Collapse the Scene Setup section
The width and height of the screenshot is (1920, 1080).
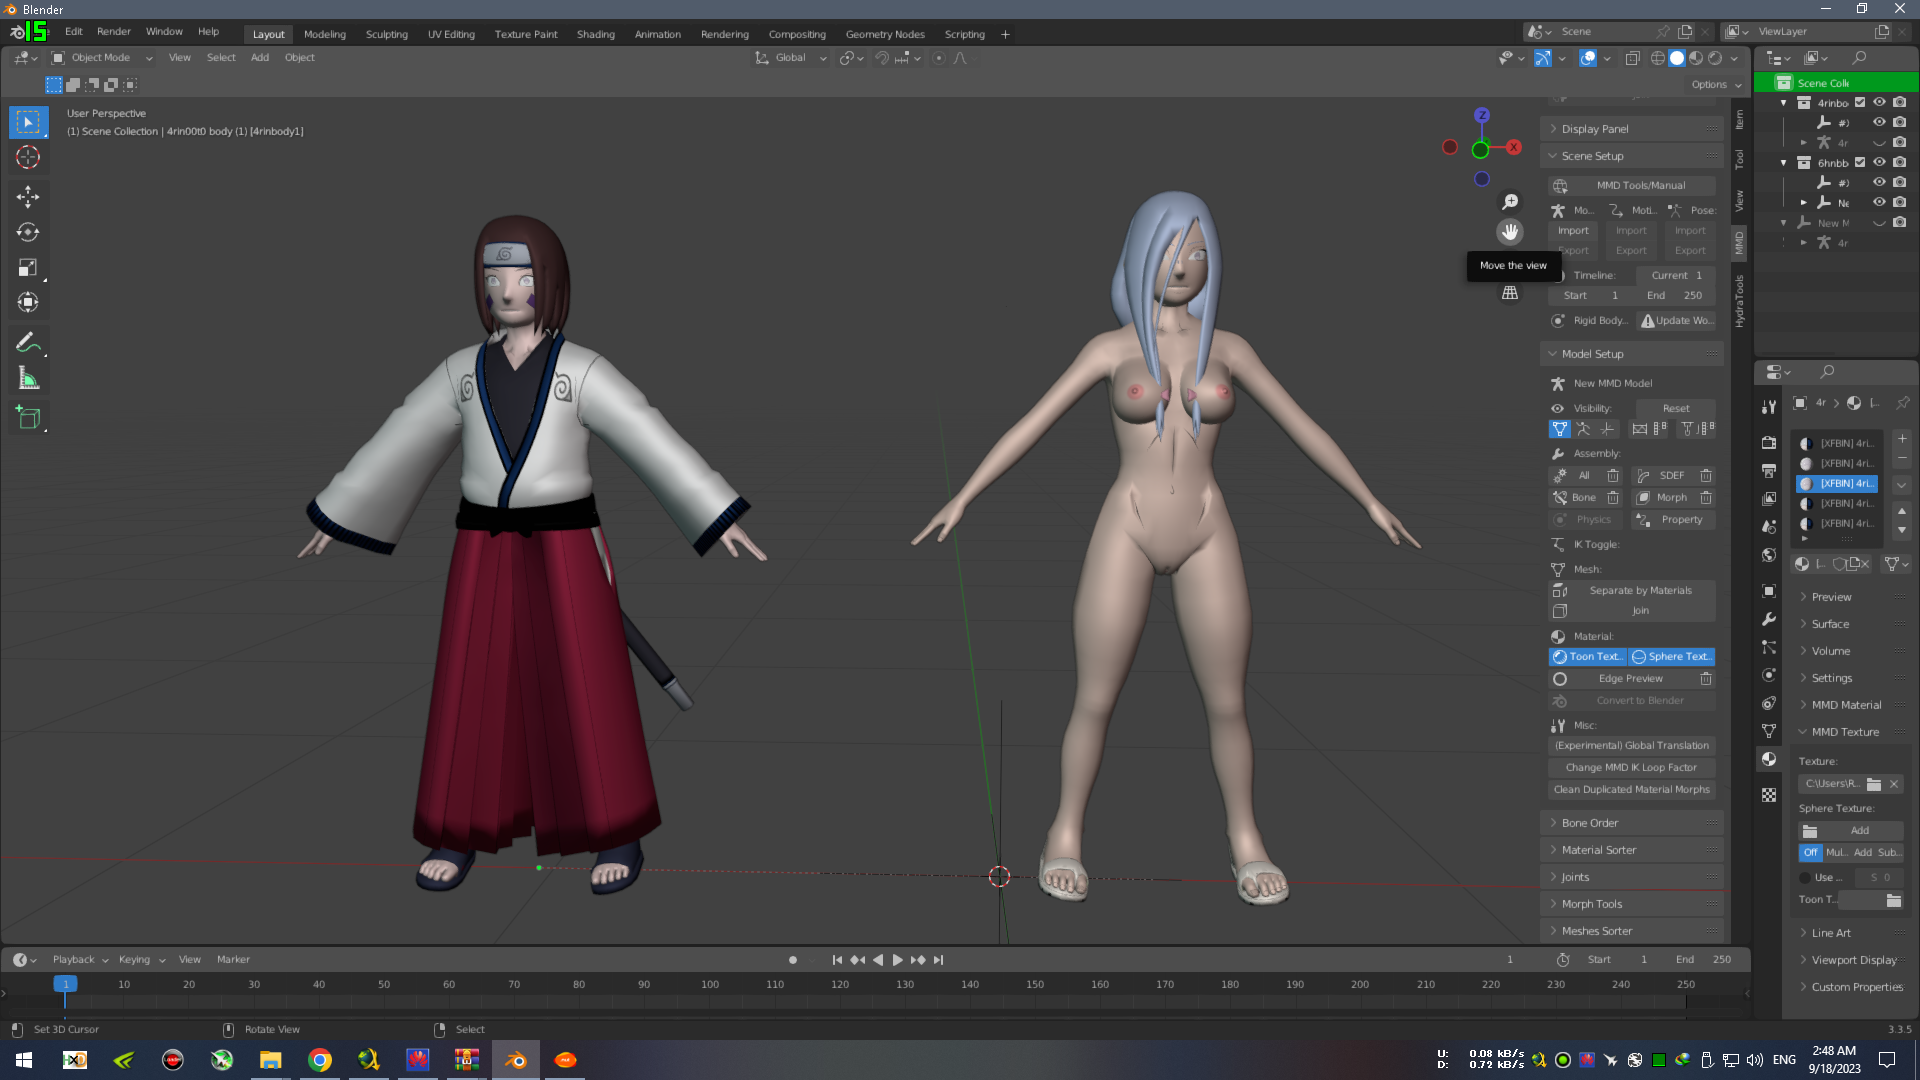[1632, 156]
